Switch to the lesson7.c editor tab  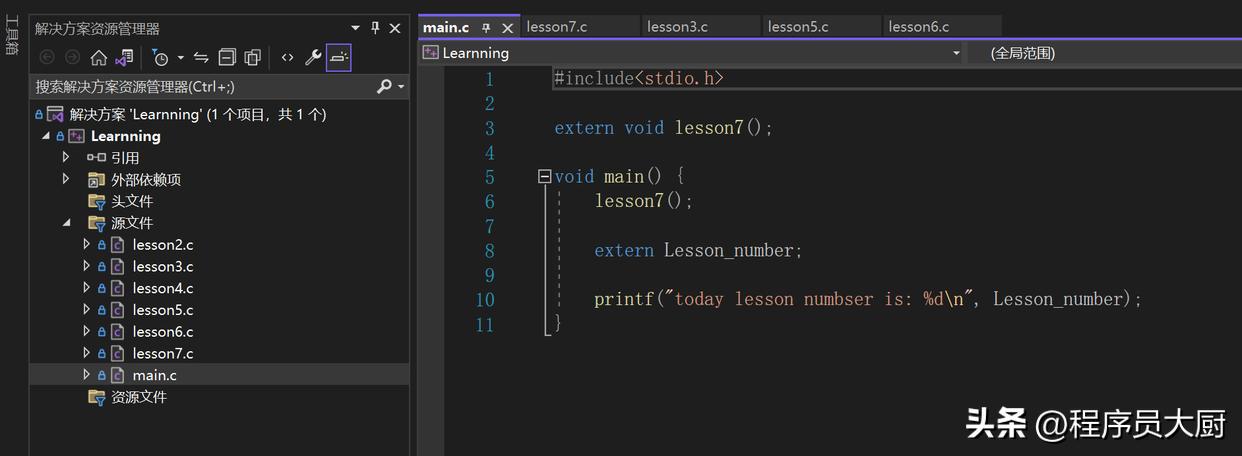(x=557, y=27)
